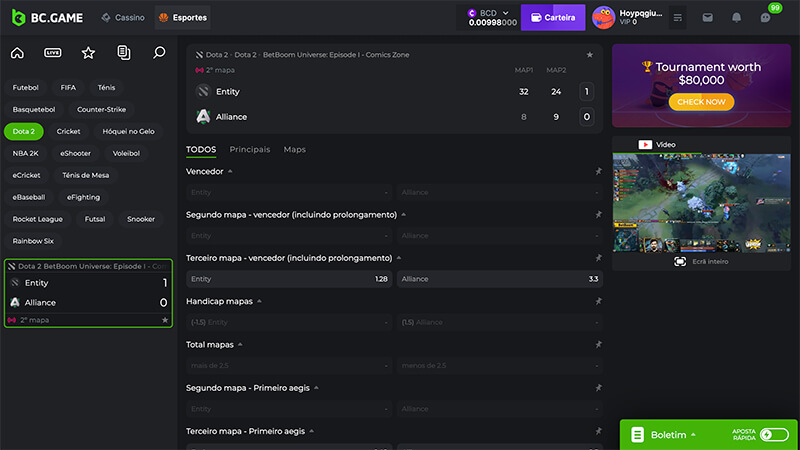Viewport: 800px width, 450px height.
Task: Pin the Total mapas market
Action: [x=598, y=345]
